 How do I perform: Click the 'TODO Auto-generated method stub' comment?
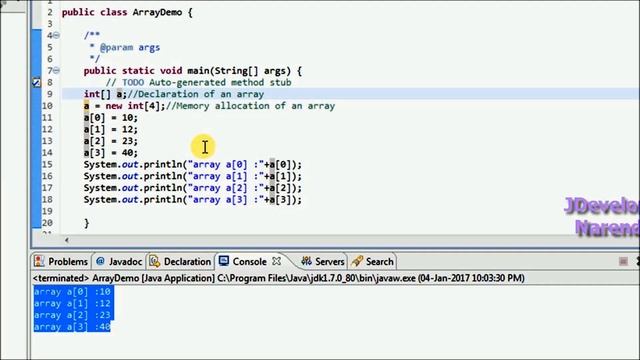click(x=199, y=82)
